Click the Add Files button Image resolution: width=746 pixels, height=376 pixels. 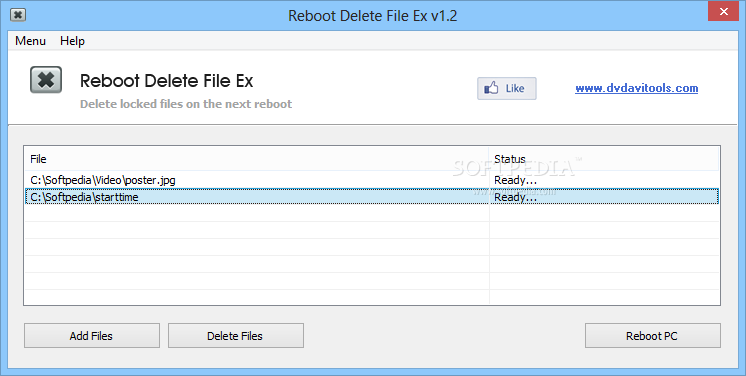pyautogui.click(x=91, y=336)
